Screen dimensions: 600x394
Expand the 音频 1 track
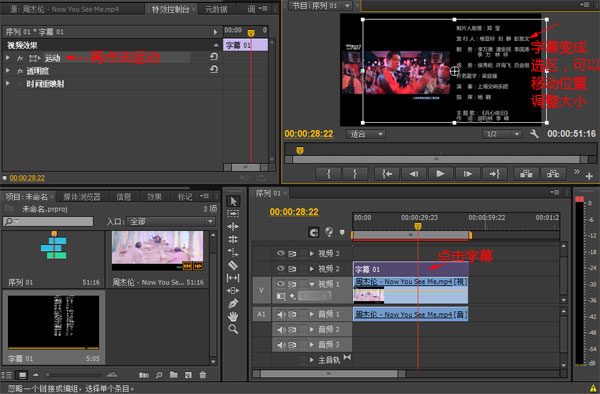pyautogui.click(x=312, y=314)
